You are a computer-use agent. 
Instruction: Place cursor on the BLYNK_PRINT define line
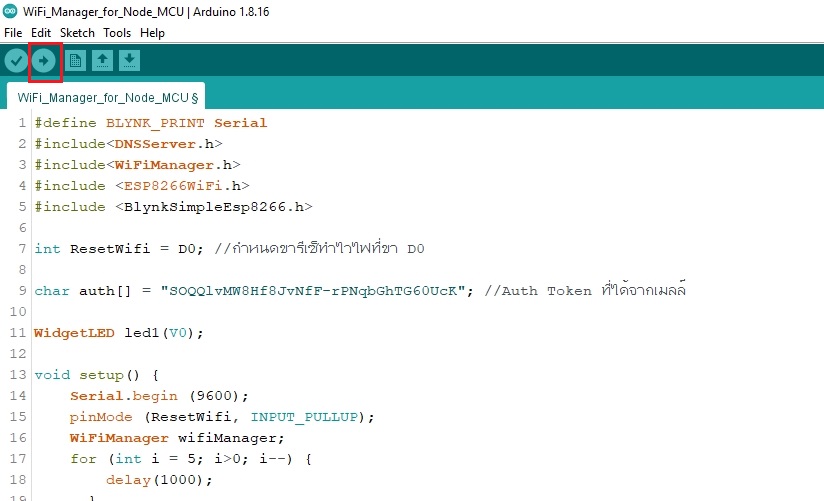(151, 123)
